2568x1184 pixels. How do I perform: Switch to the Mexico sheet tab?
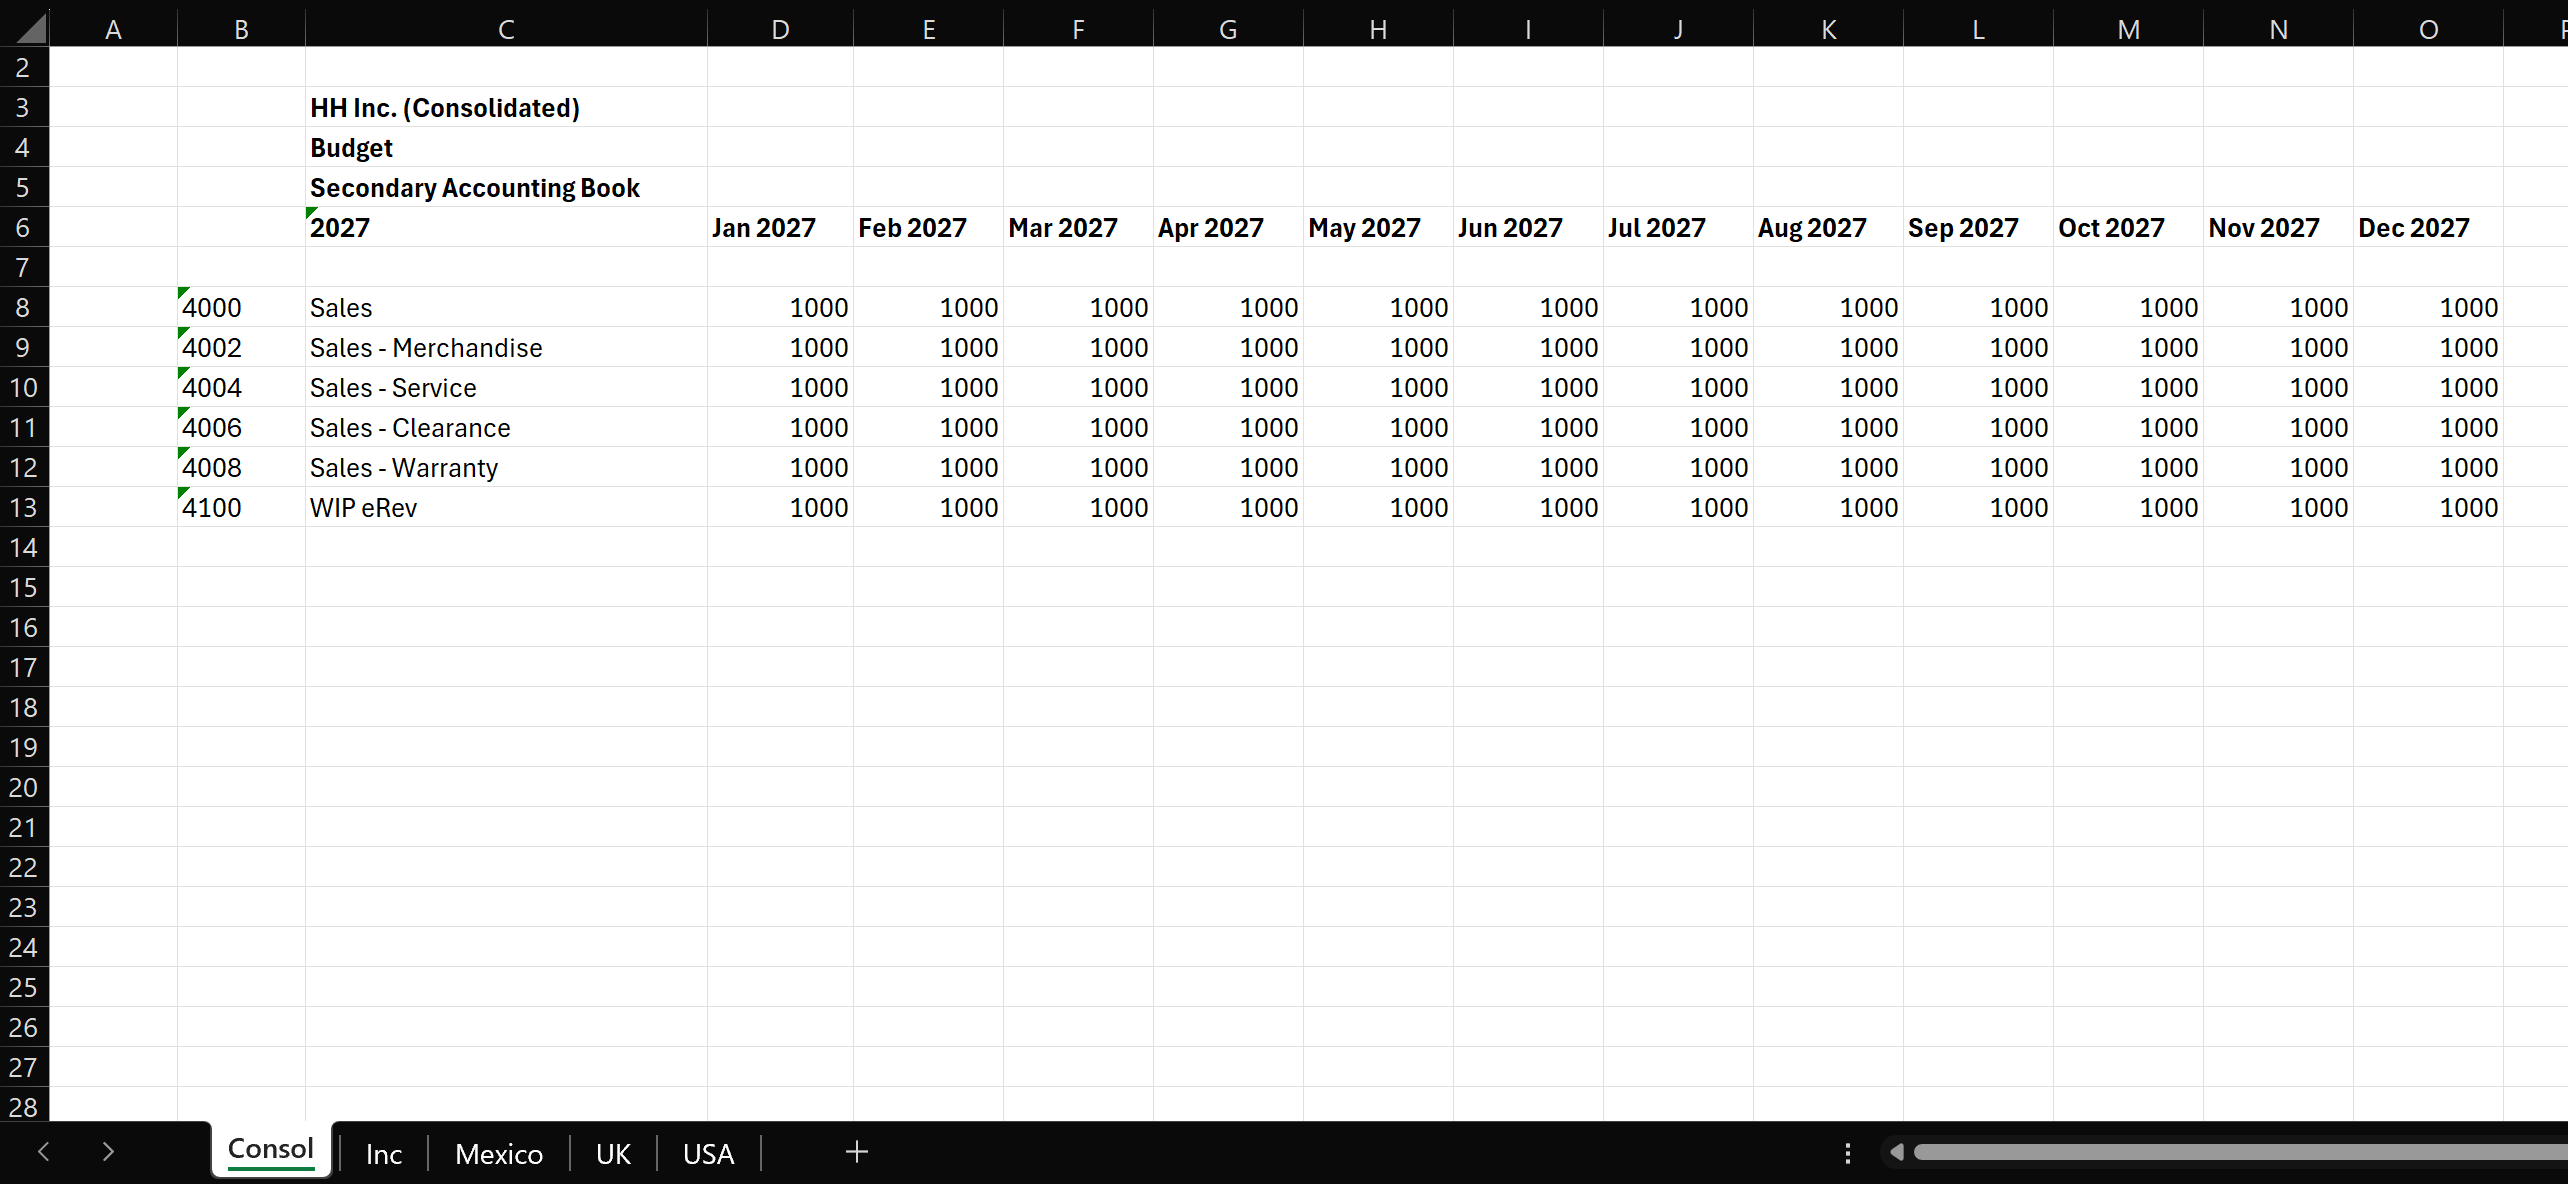click(x=499, y=1154)
